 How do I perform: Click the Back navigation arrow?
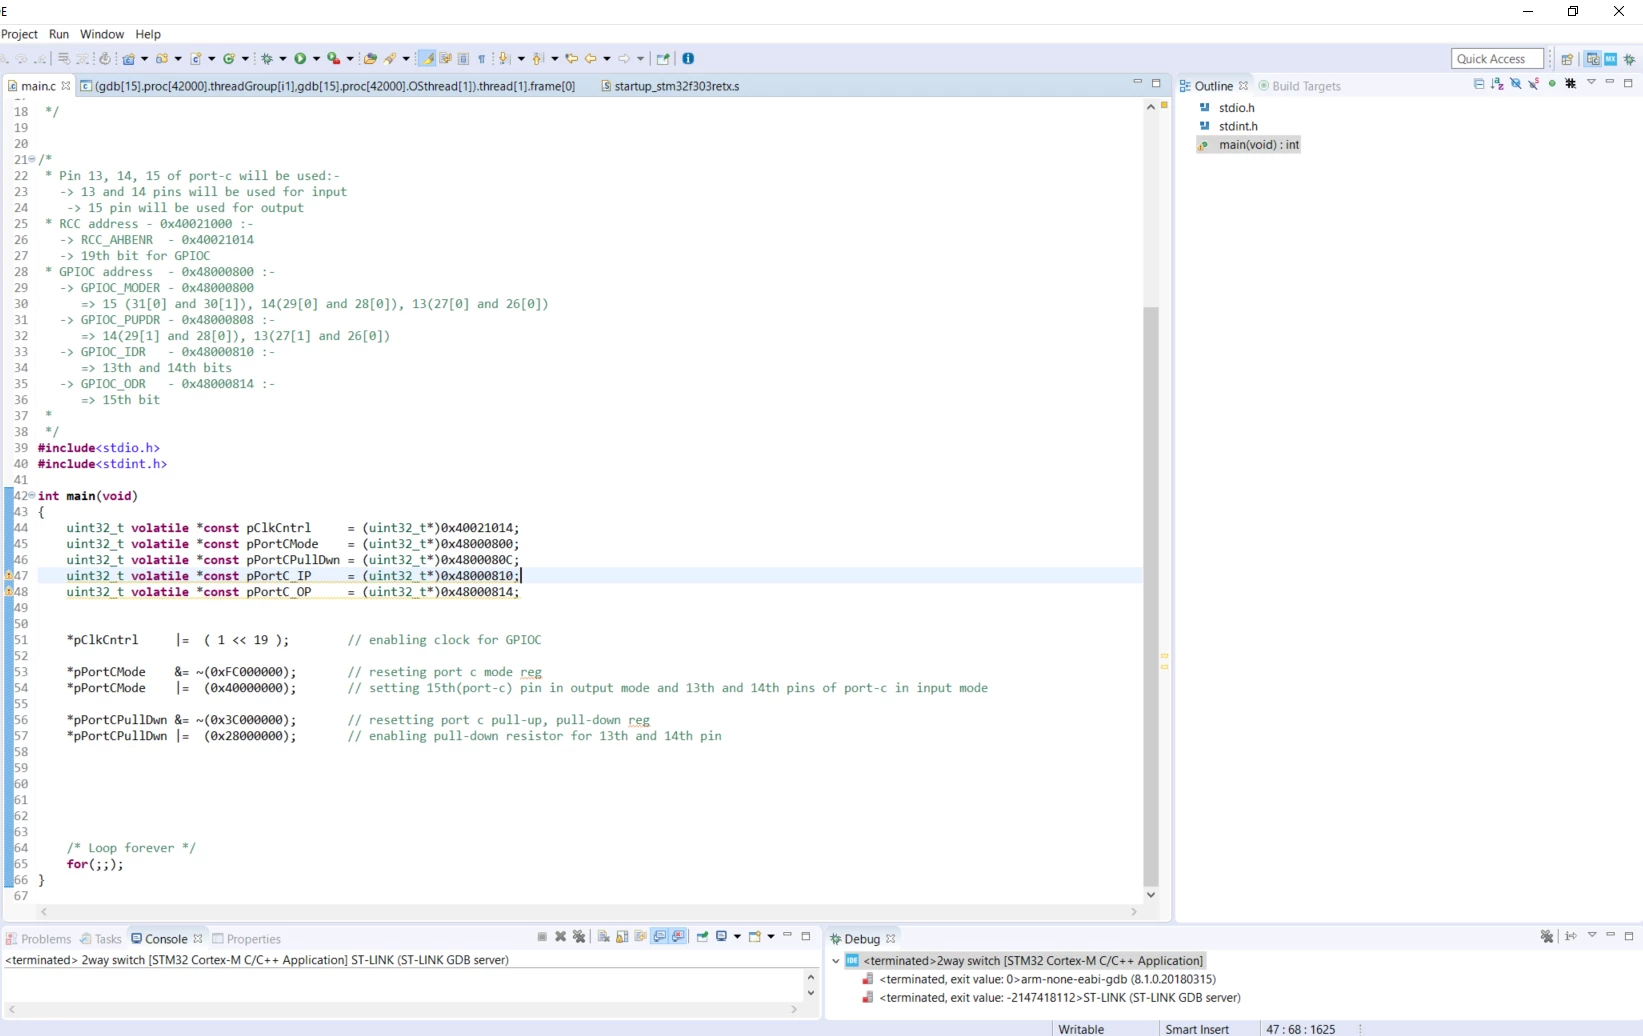click(x=591, y=59)
